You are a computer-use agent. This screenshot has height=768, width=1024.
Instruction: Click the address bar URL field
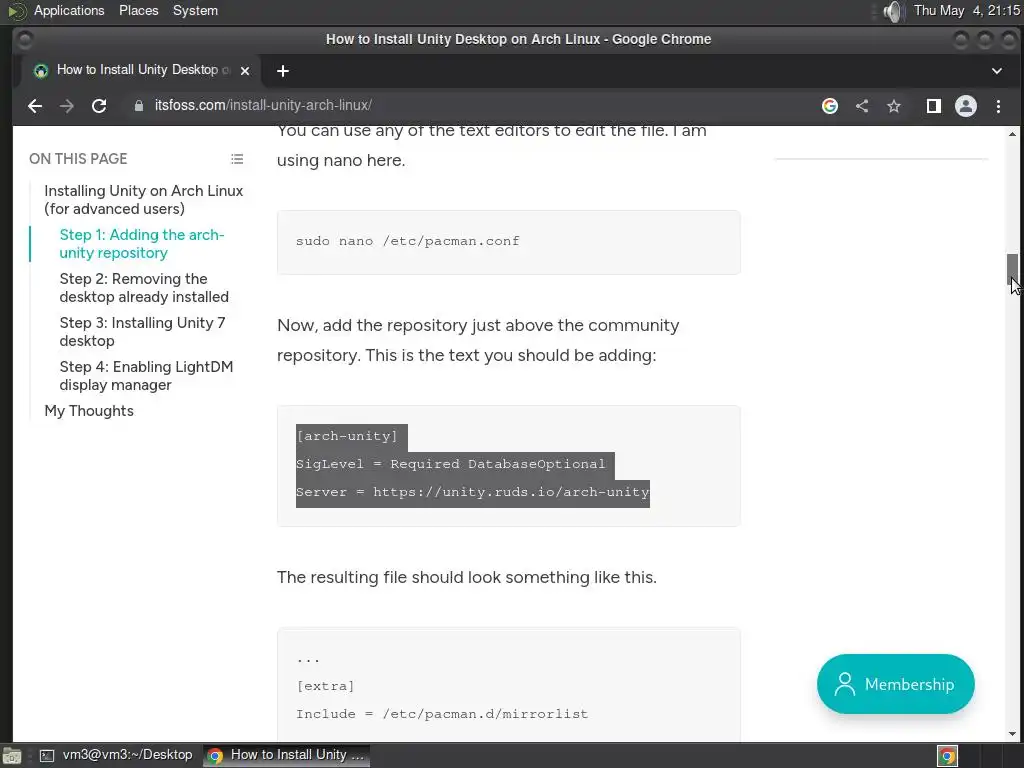pos(470,106)
